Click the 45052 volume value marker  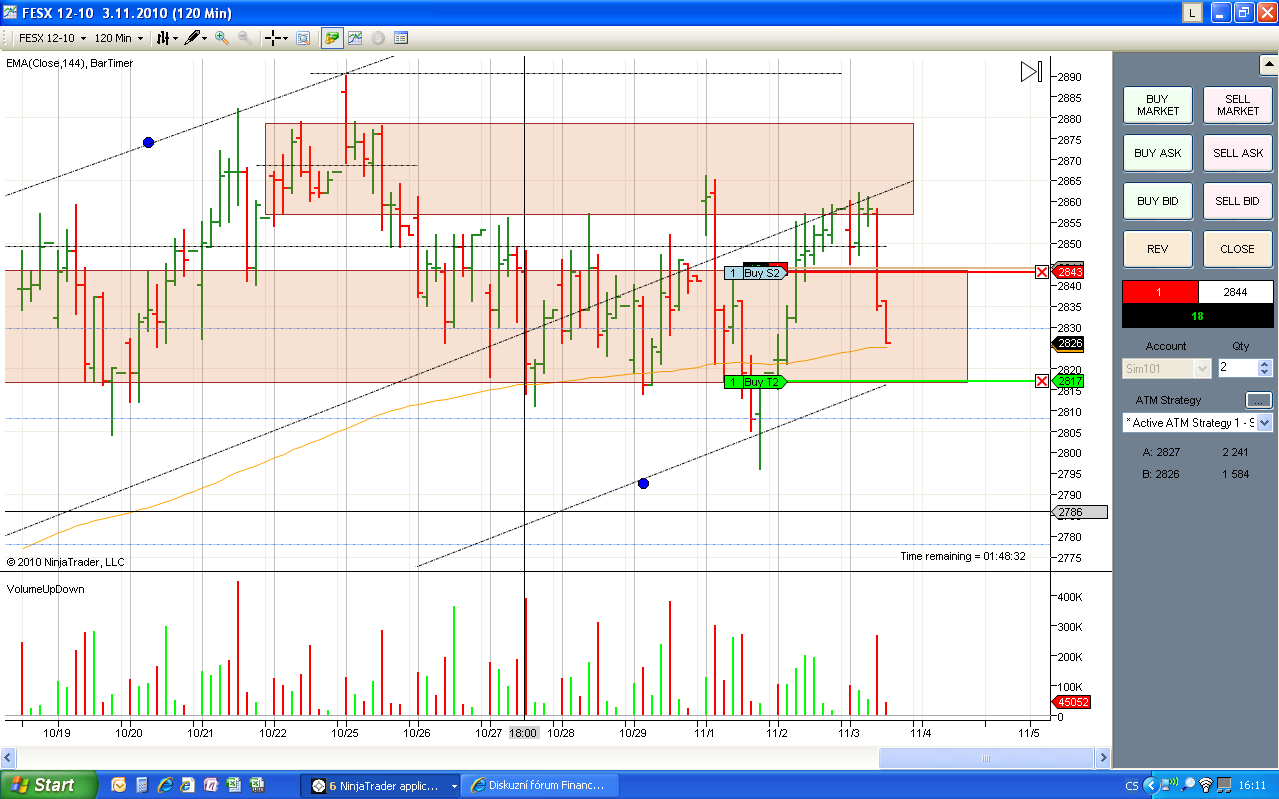1071,702
